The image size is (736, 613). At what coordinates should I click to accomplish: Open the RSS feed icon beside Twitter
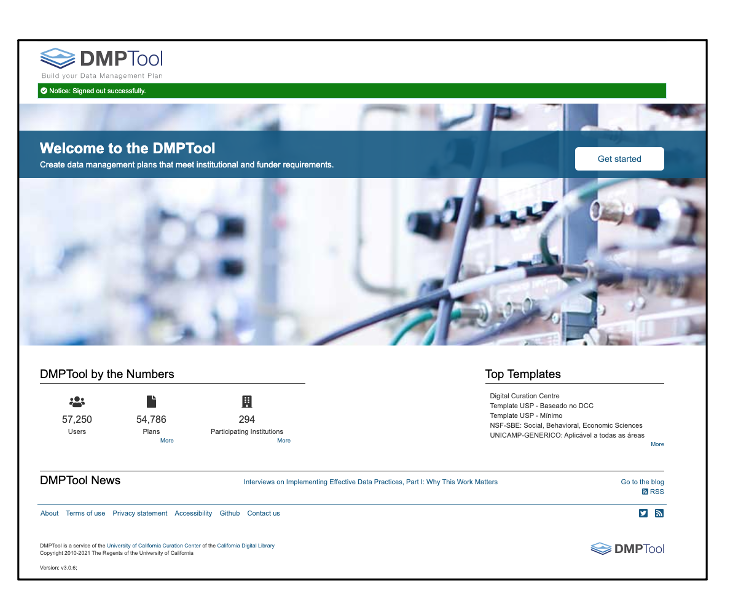tap(659, 513)
